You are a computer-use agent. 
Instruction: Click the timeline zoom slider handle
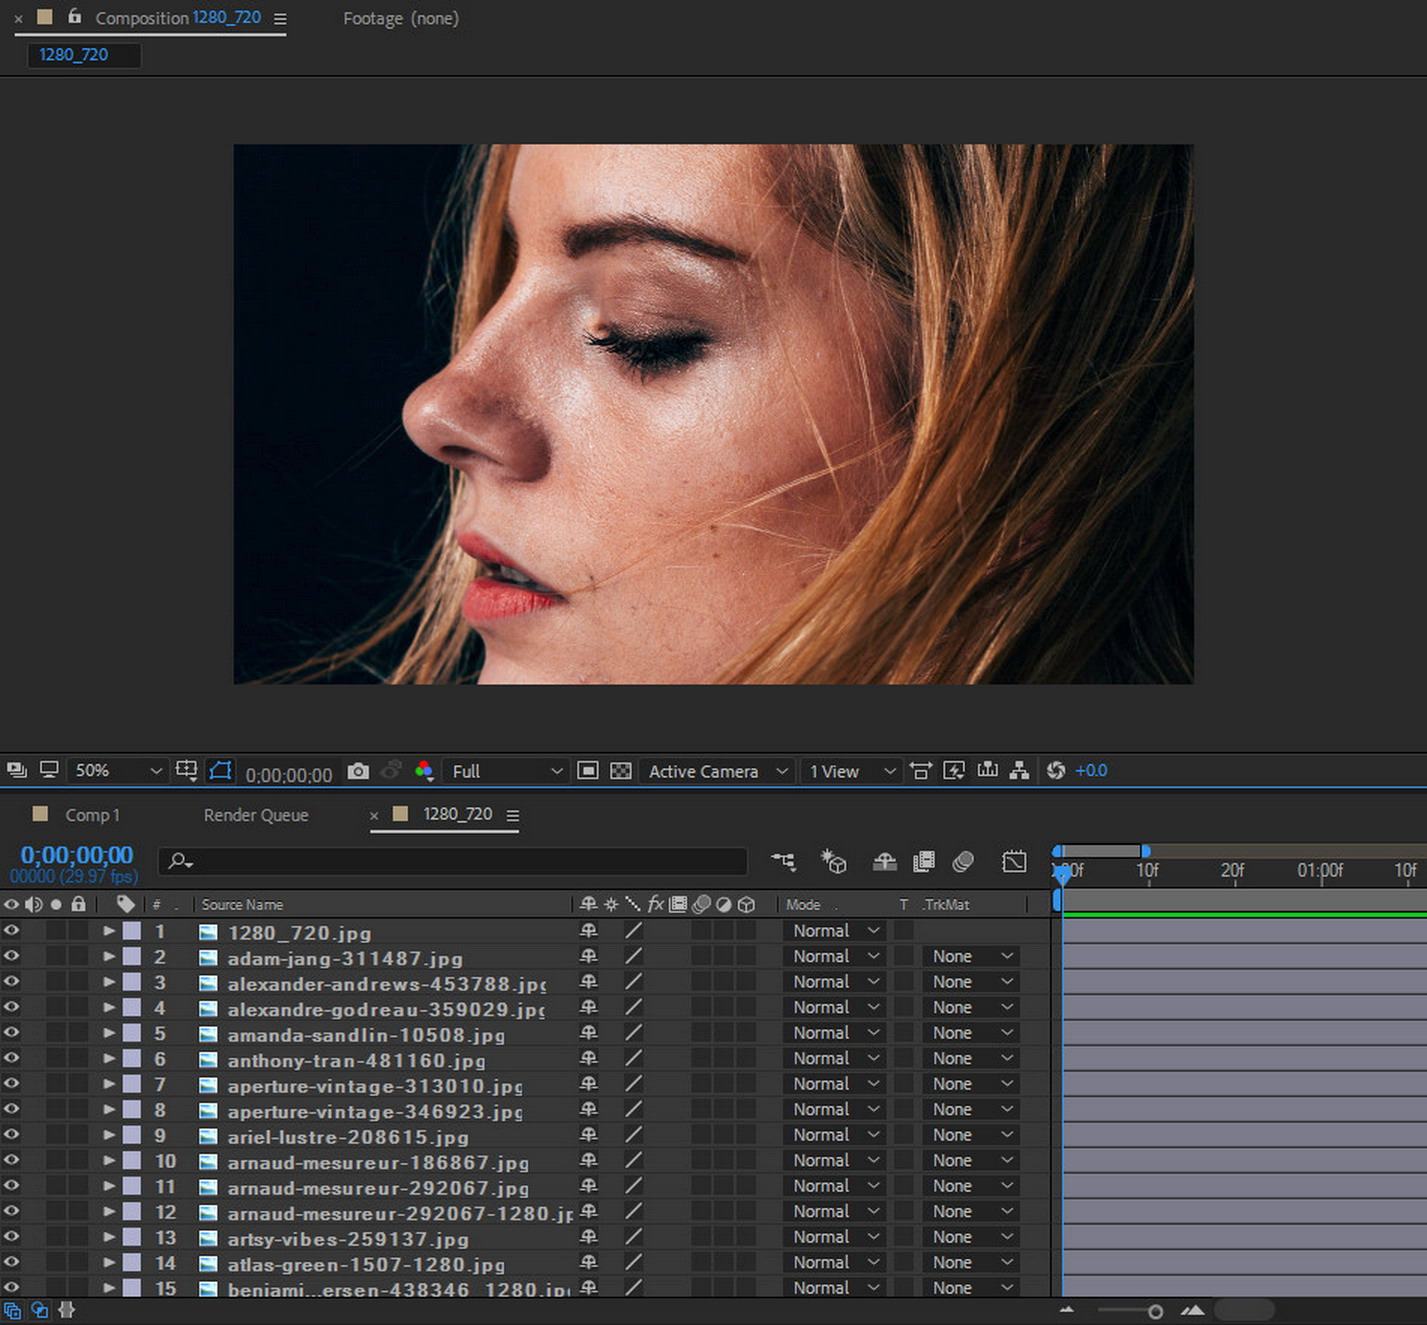[x=1155, y=1311]
